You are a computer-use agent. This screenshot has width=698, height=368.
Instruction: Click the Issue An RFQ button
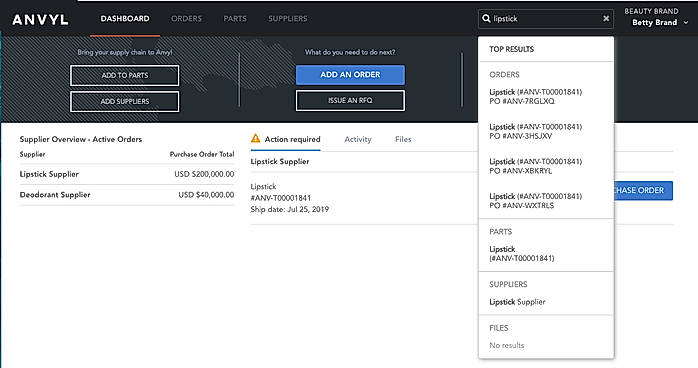(x=350, y=101)
